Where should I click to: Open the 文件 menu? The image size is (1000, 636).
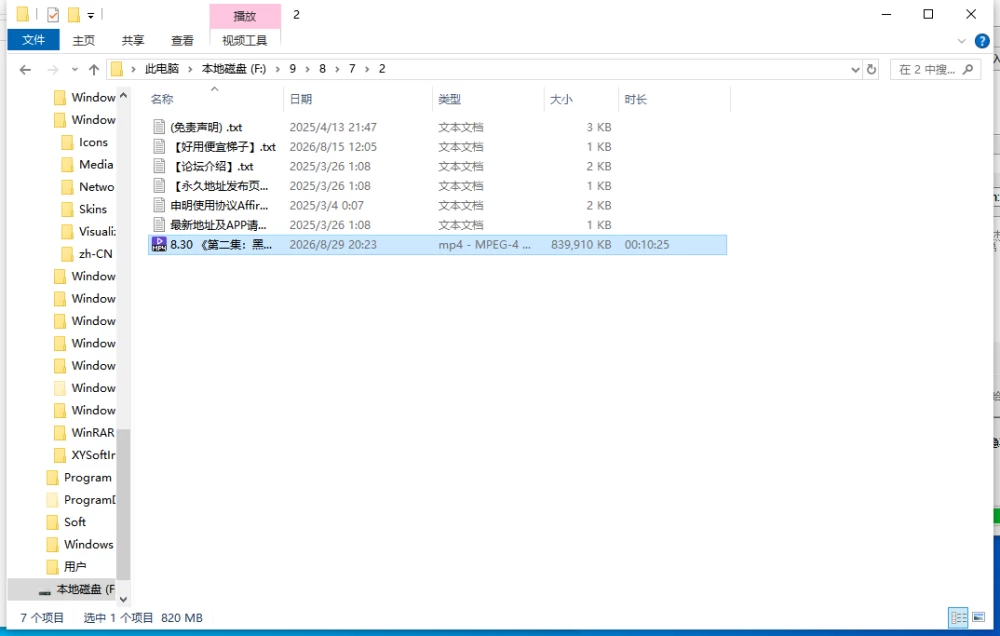click(x=33, y=40)
